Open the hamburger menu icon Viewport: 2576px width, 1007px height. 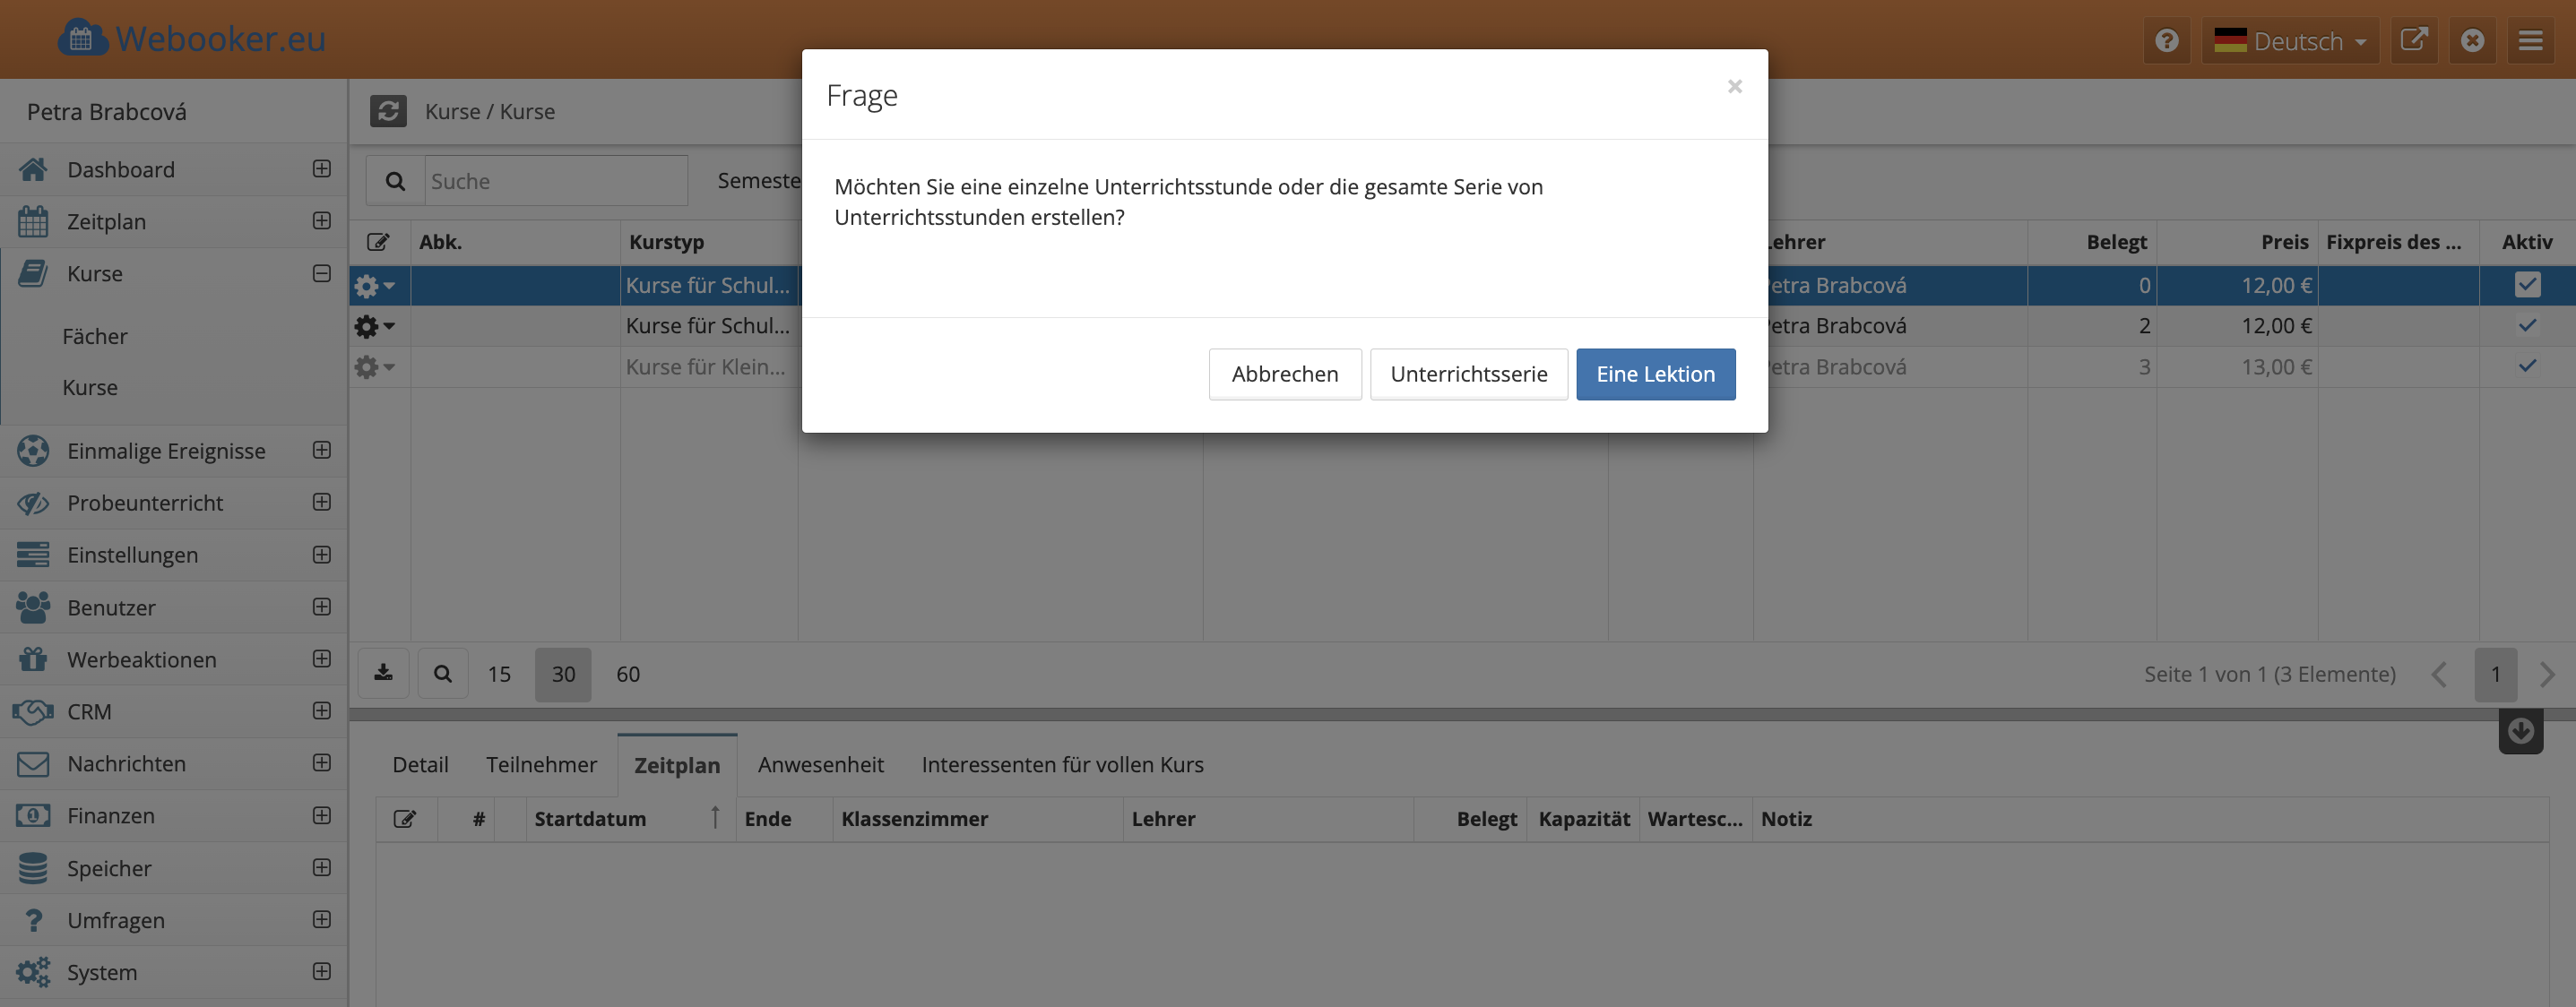click(2530, 41)
